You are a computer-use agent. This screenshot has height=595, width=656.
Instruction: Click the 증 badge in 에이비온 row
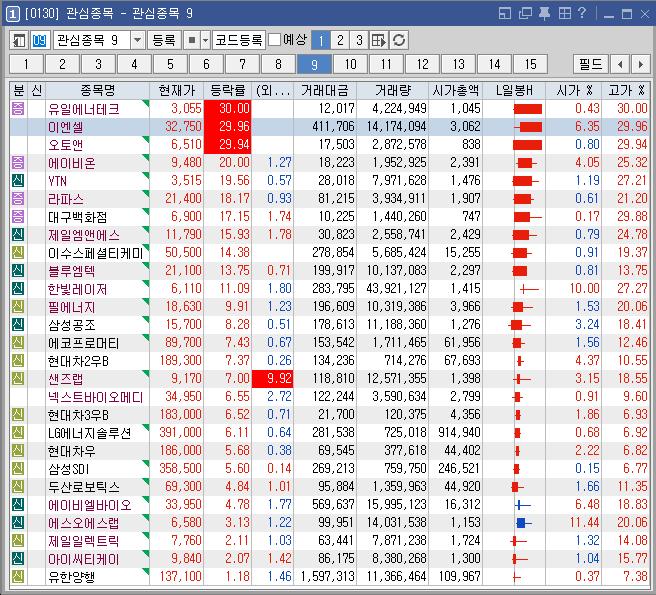[18, 163]
